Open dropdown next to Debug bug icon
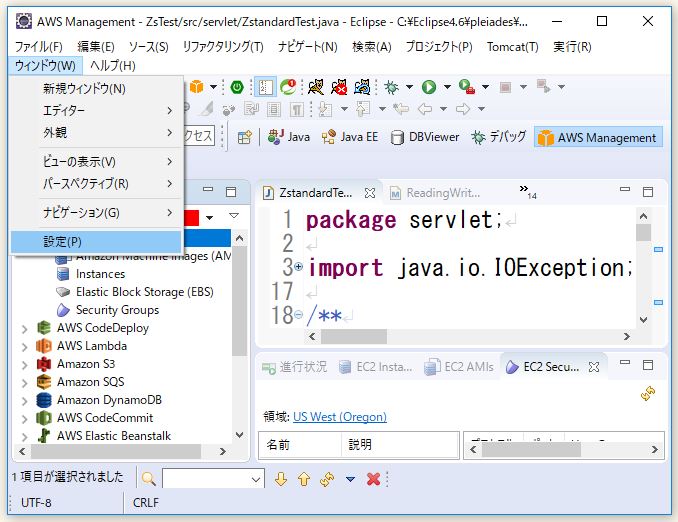The height and width of the screenshot is (522, 678). (x=409, y=87)
